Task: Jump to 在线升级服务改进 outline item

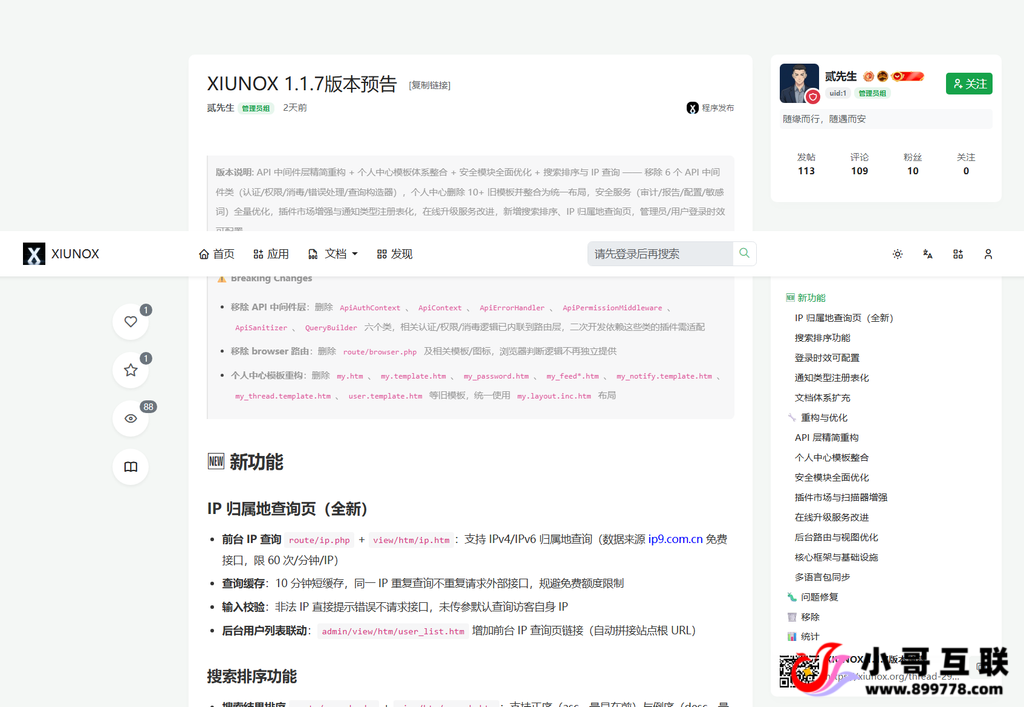Action: pyautogui.click(x=831, y=517)
